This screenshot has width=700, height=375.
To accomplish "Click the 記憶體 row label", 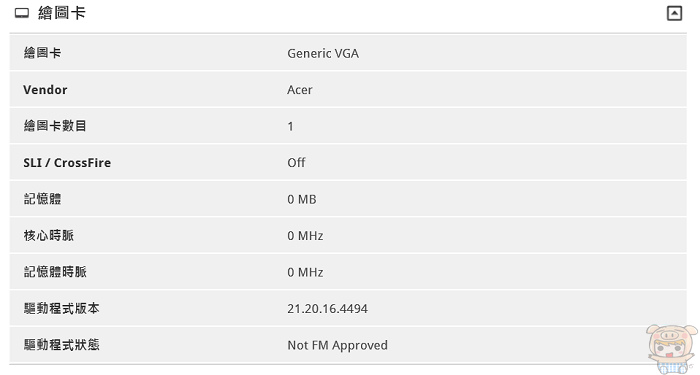I will (42, 199).
